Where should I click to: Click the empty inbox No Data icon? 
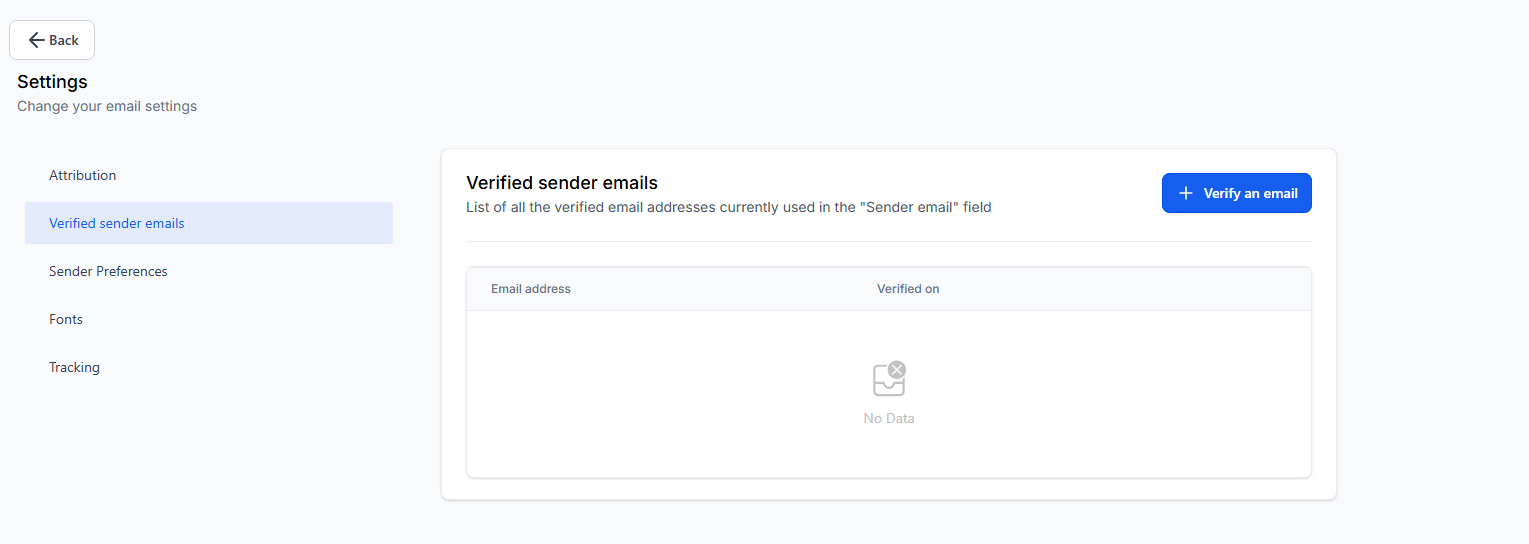point(887,382)
